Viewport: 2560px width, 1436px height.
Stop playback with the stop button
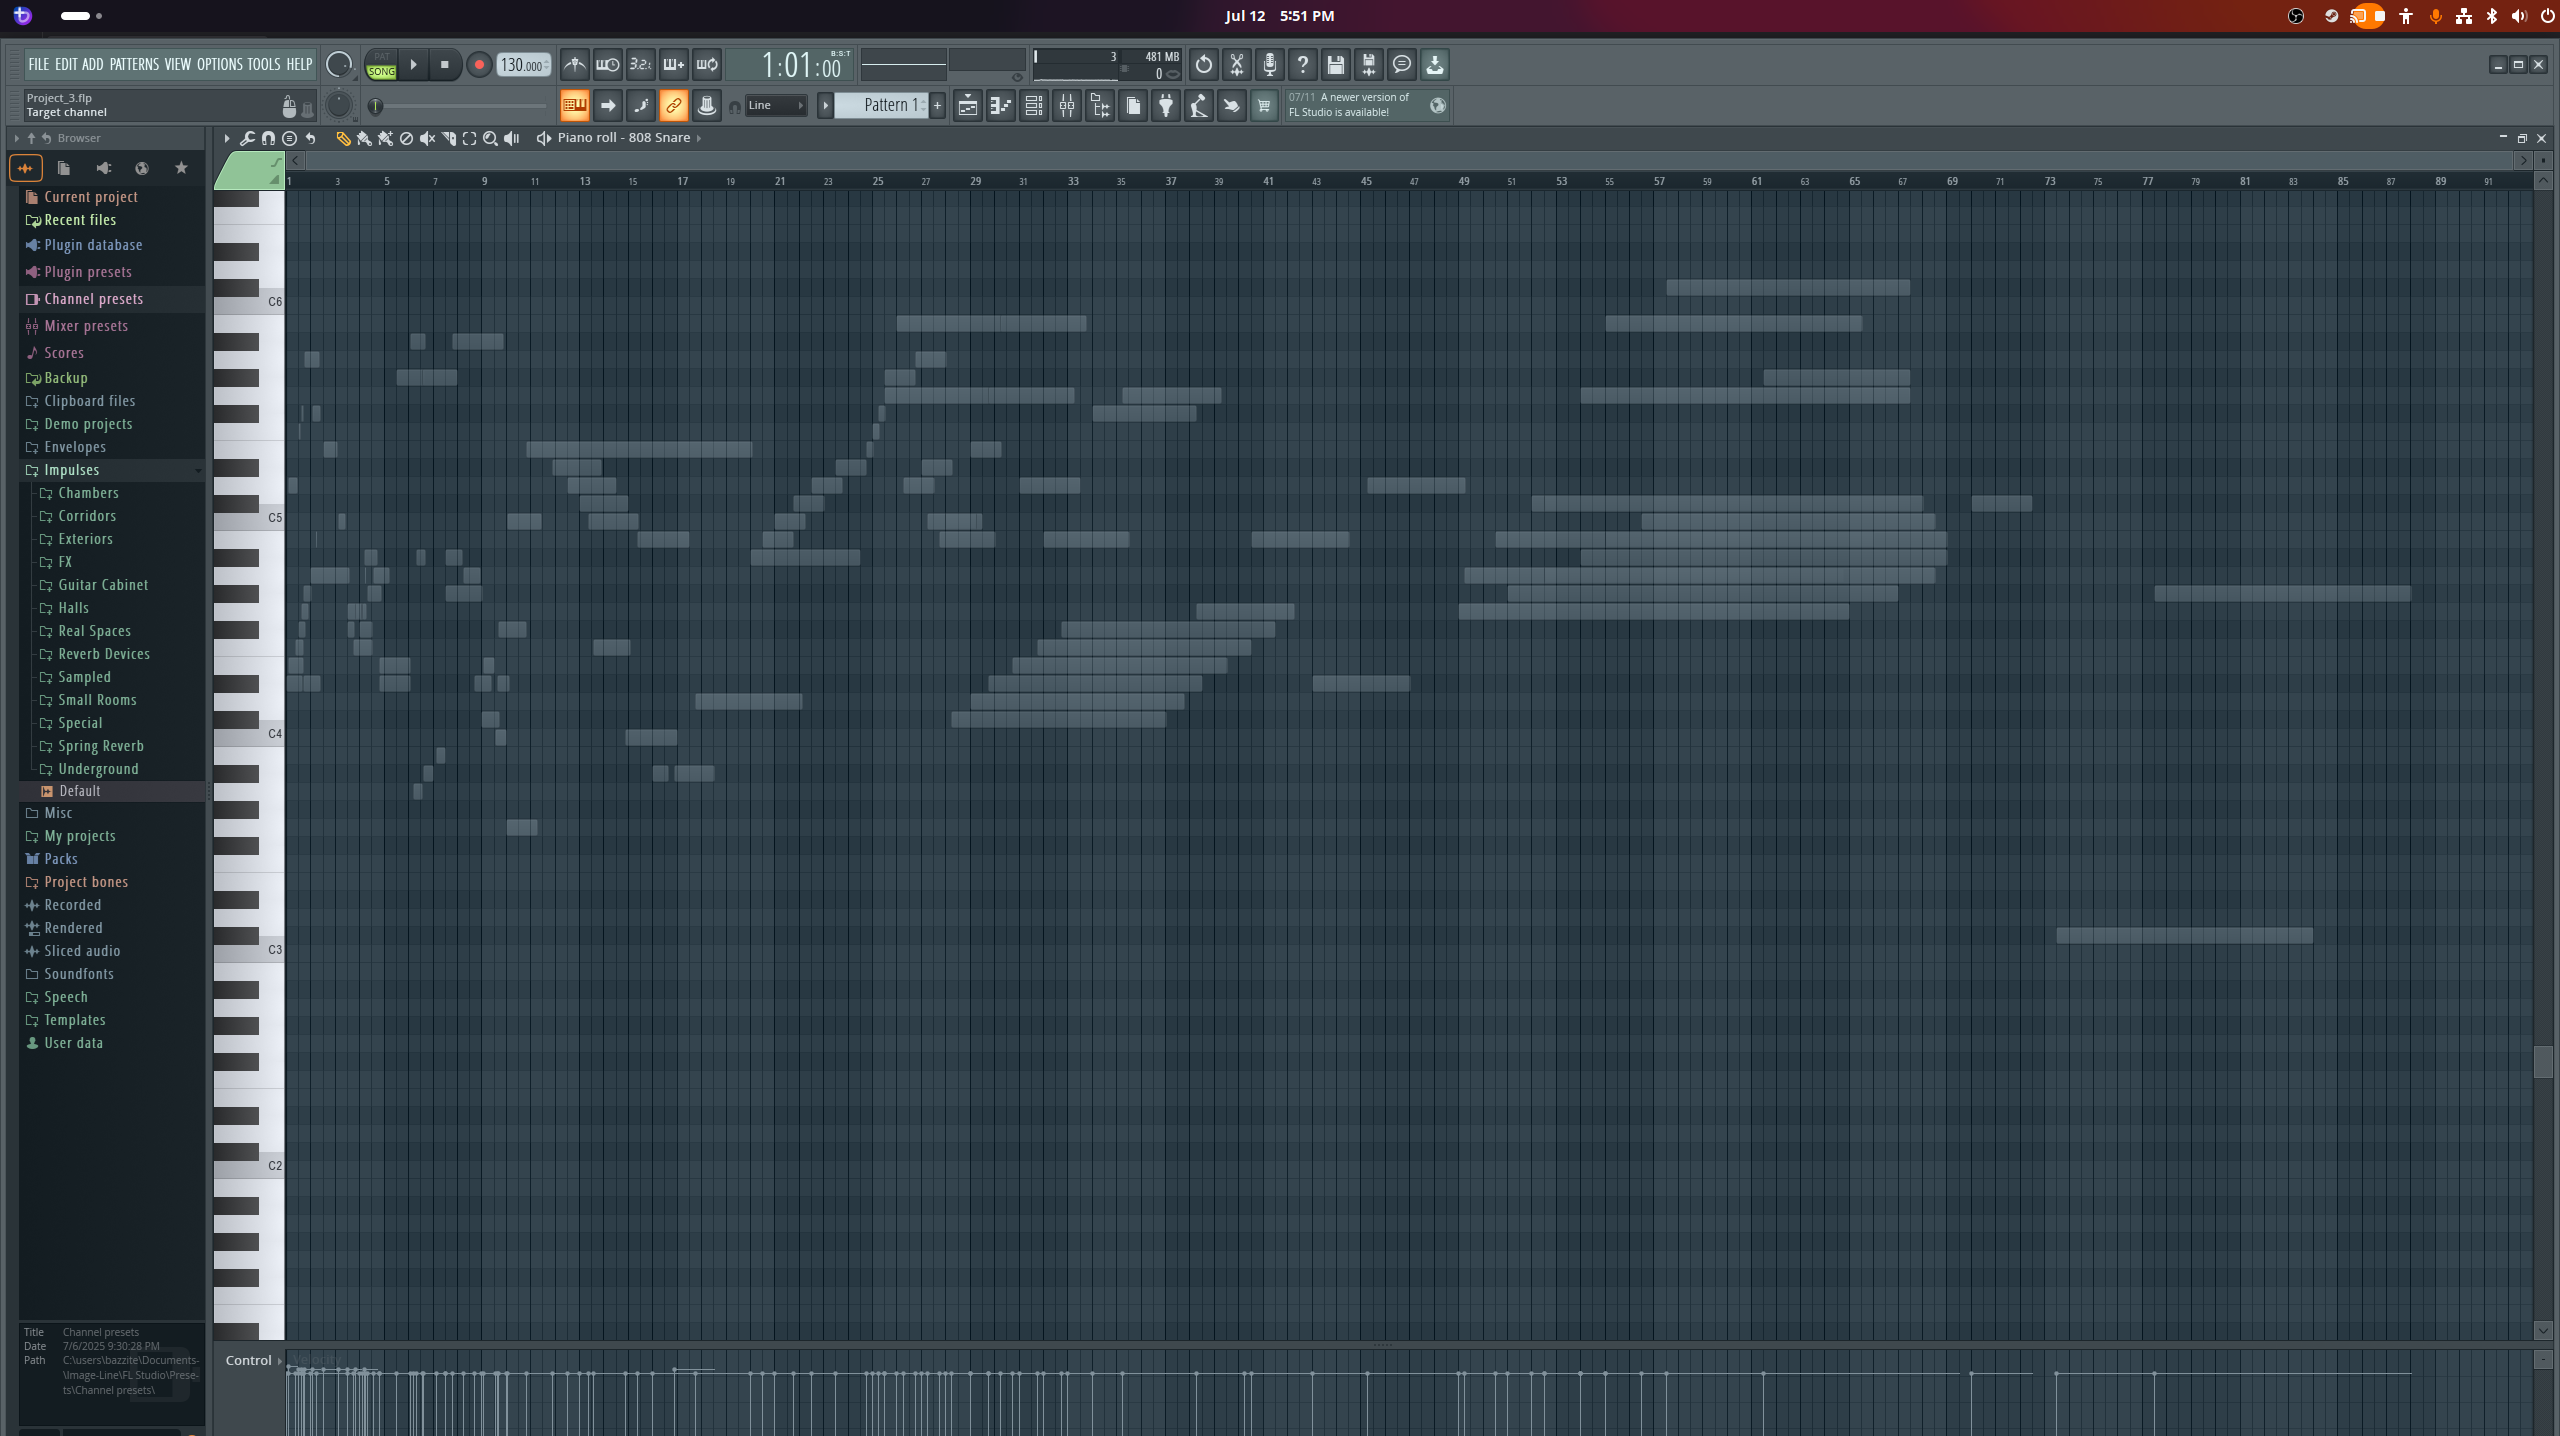(445, 65)
